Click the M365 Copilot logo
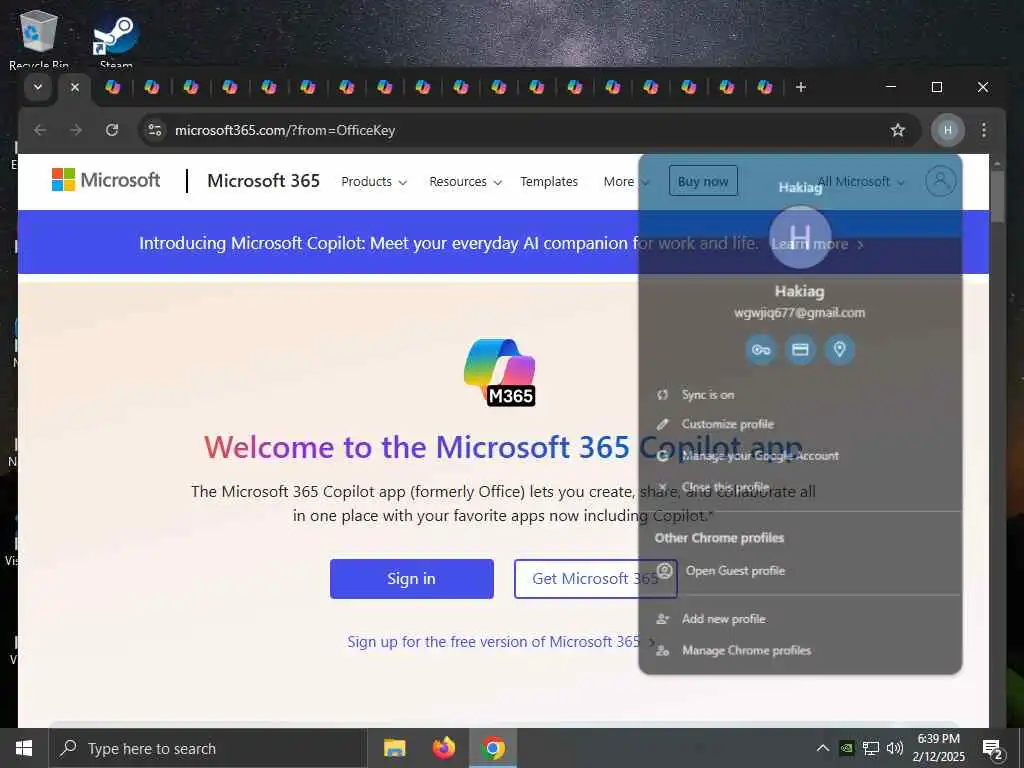This screenshot has height=768, width=1024. pos(500,372)
